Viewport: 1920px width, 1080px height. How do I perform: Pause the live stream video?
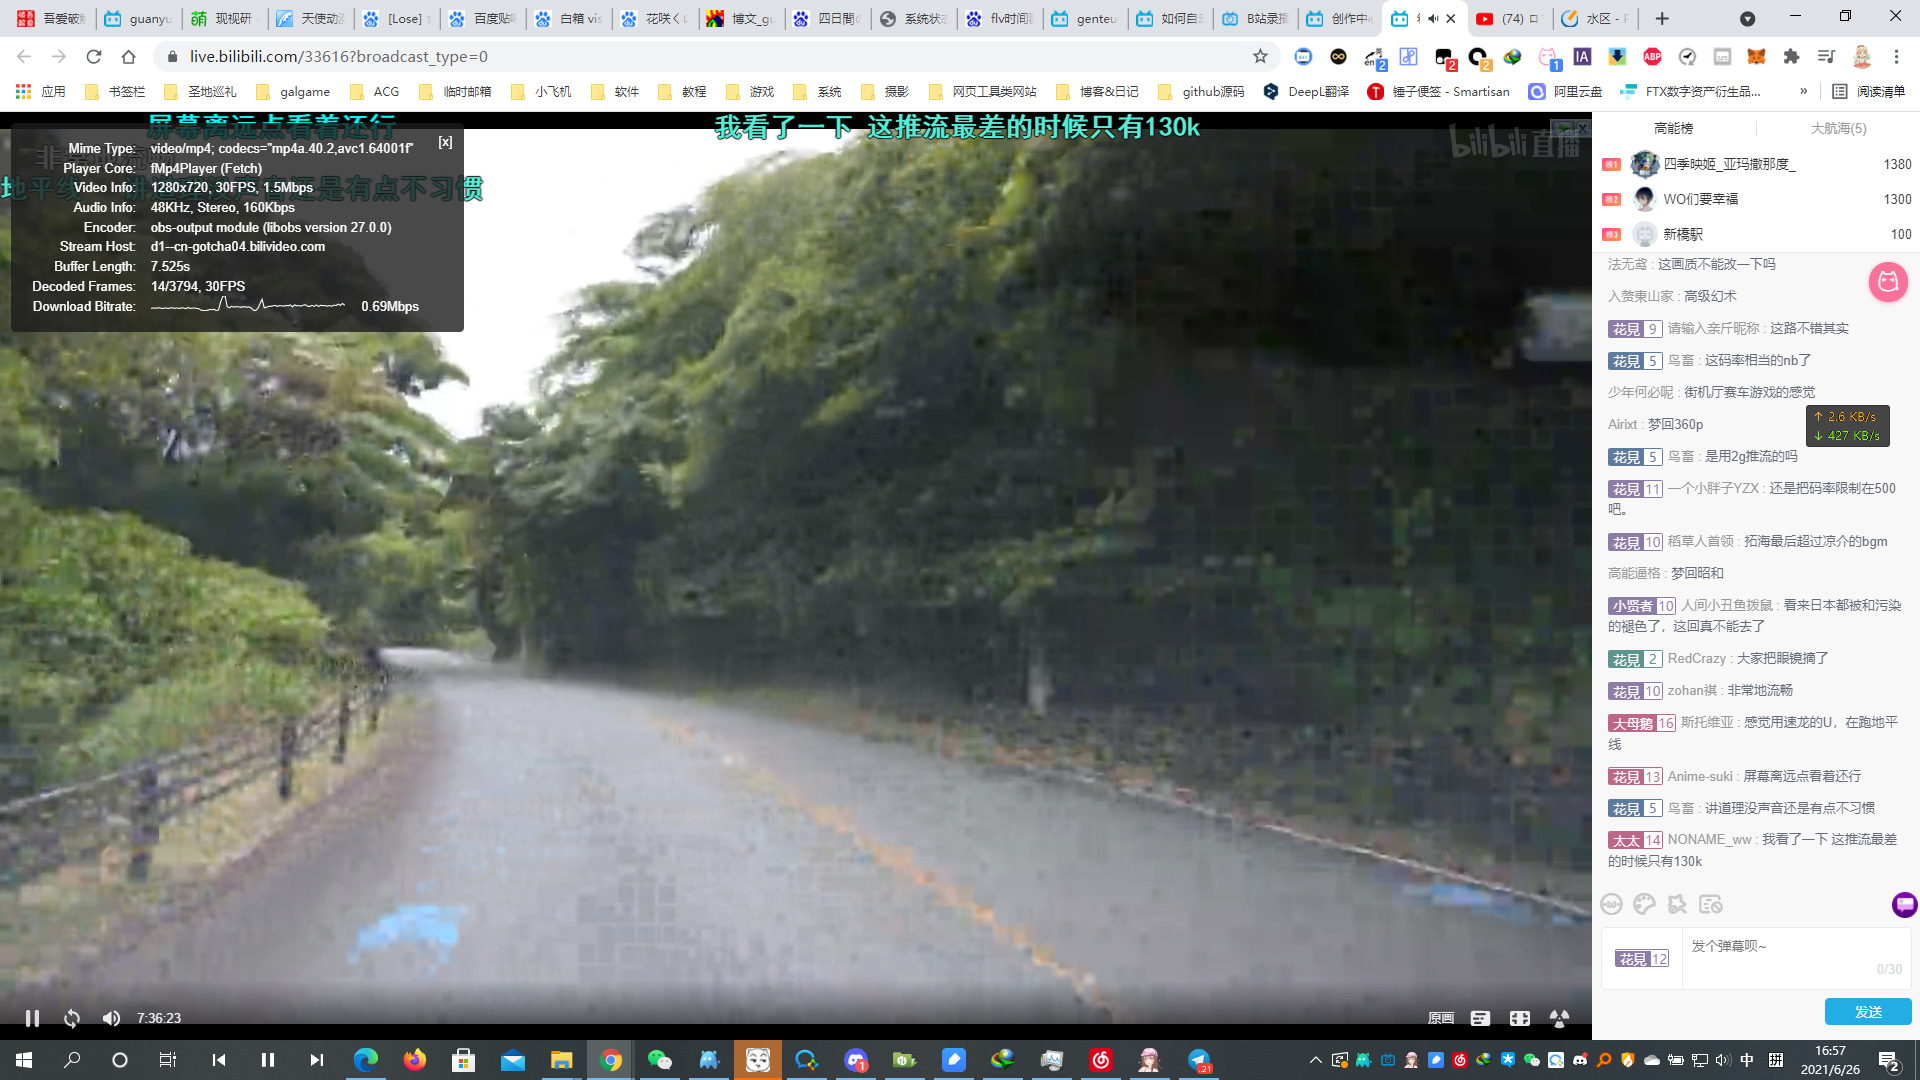(x=32, y=1018)
